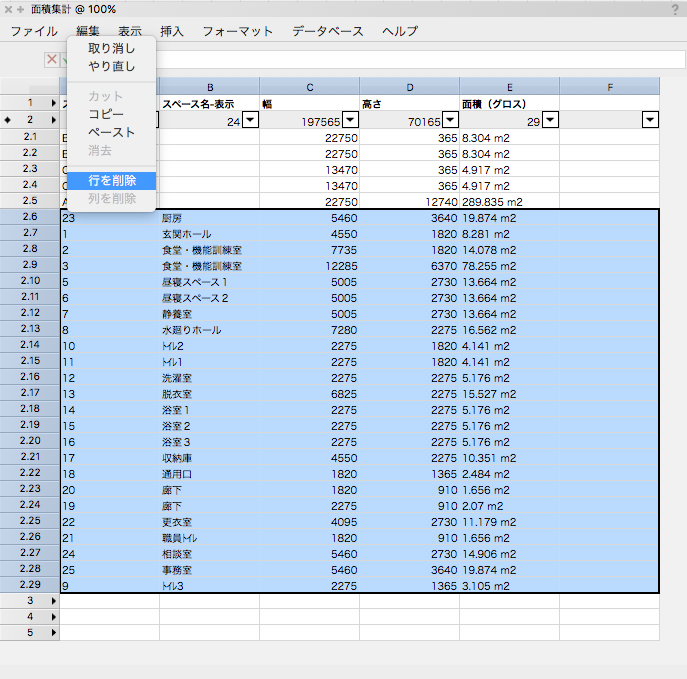Select row header 2.29
The height and width of the screenshot is (679, 687).
coord(30,585)
